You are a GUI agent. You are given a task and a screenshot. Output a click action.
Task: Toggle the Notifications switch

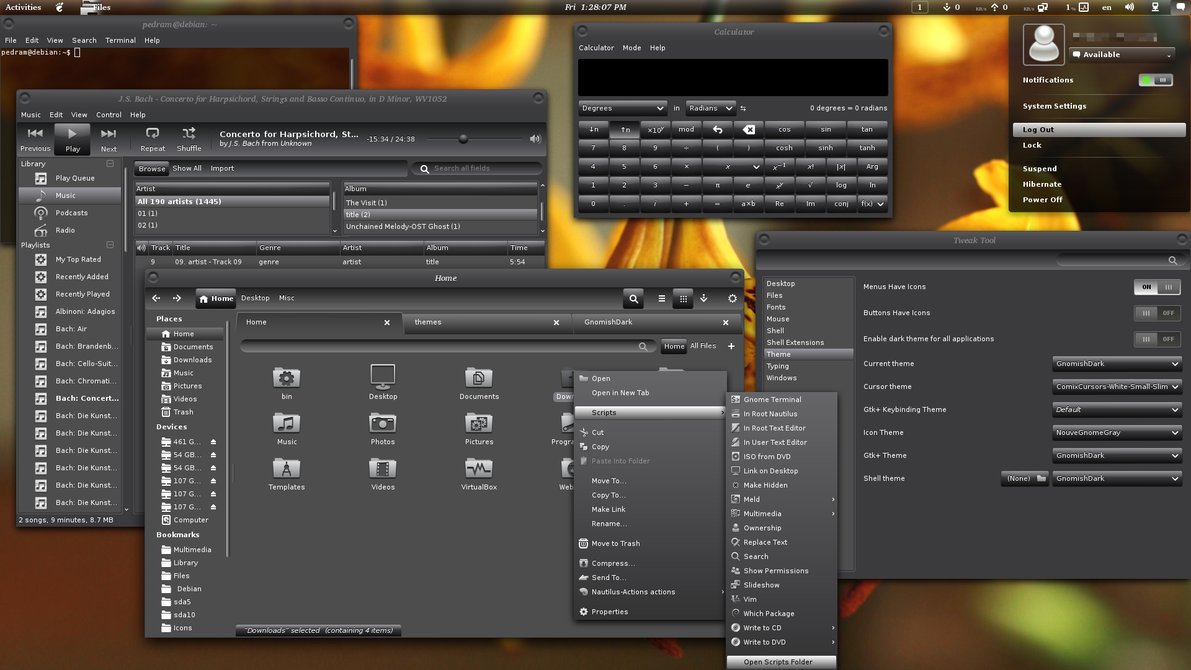coord(1156,80)
